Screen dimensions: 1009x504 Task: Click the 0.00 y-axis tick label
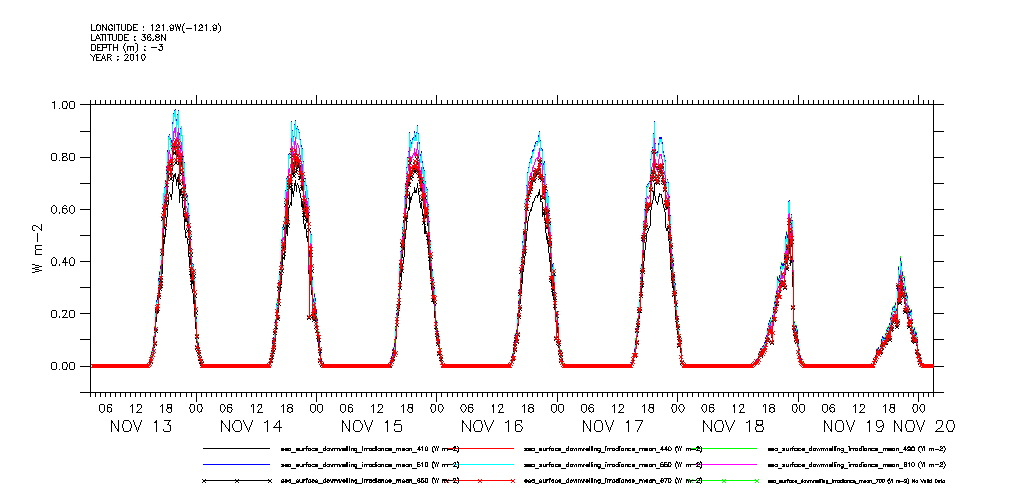pyautogui.click(x=65, y=366)
